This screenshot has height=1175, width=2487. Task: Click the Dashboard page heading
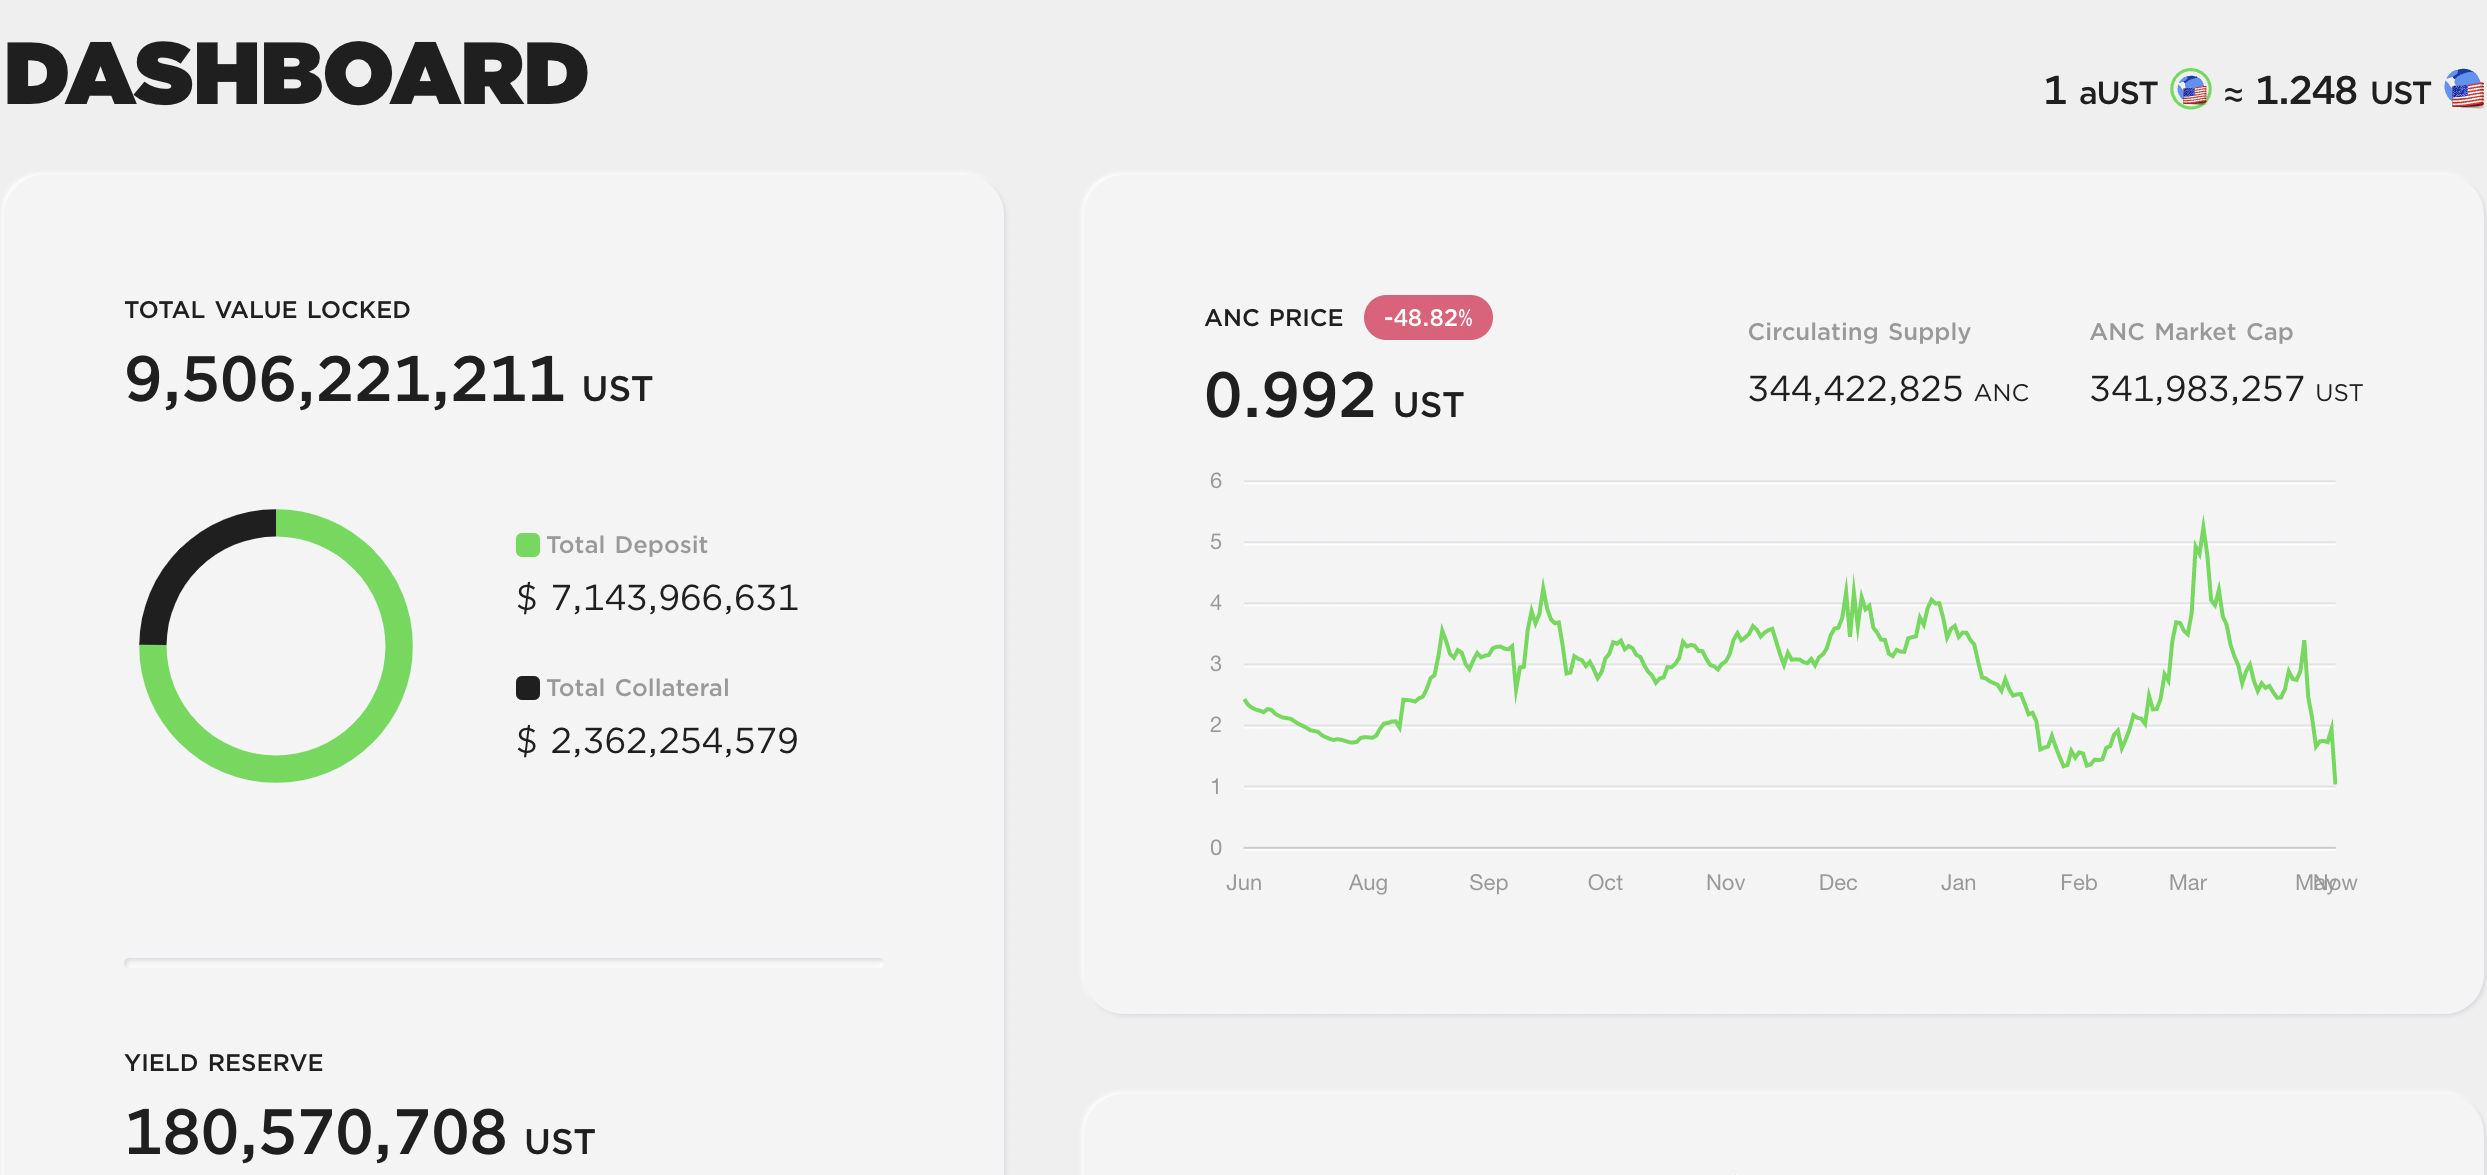(x=296, y=74)
